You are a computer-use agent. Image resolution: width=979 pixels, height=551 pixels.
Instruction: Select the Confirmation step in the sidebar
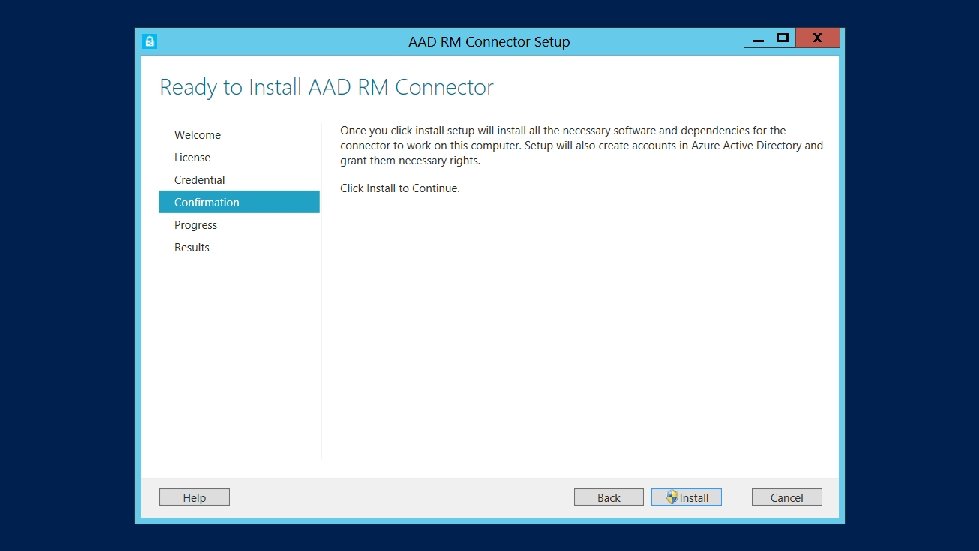tap(239, 202)
